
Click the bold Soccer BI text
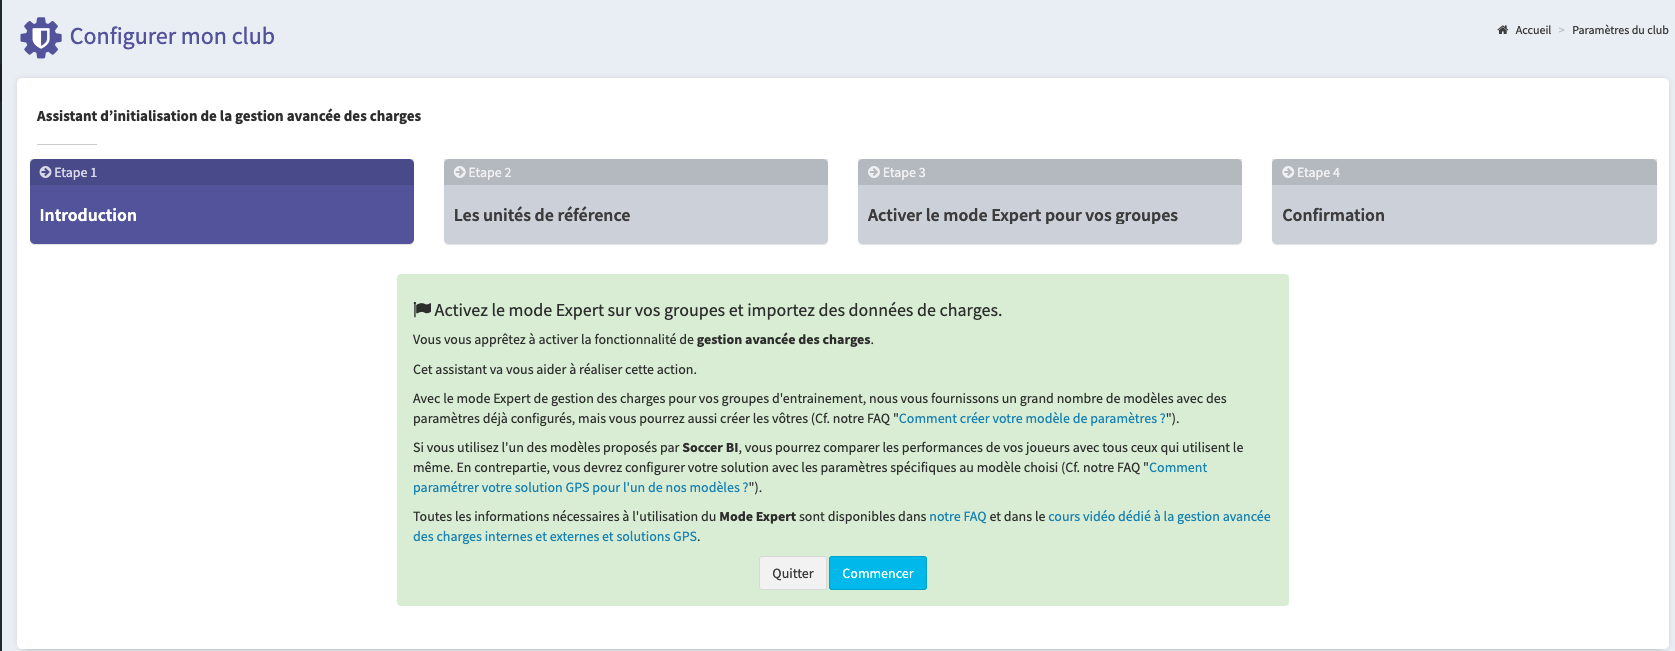[710, 447]
